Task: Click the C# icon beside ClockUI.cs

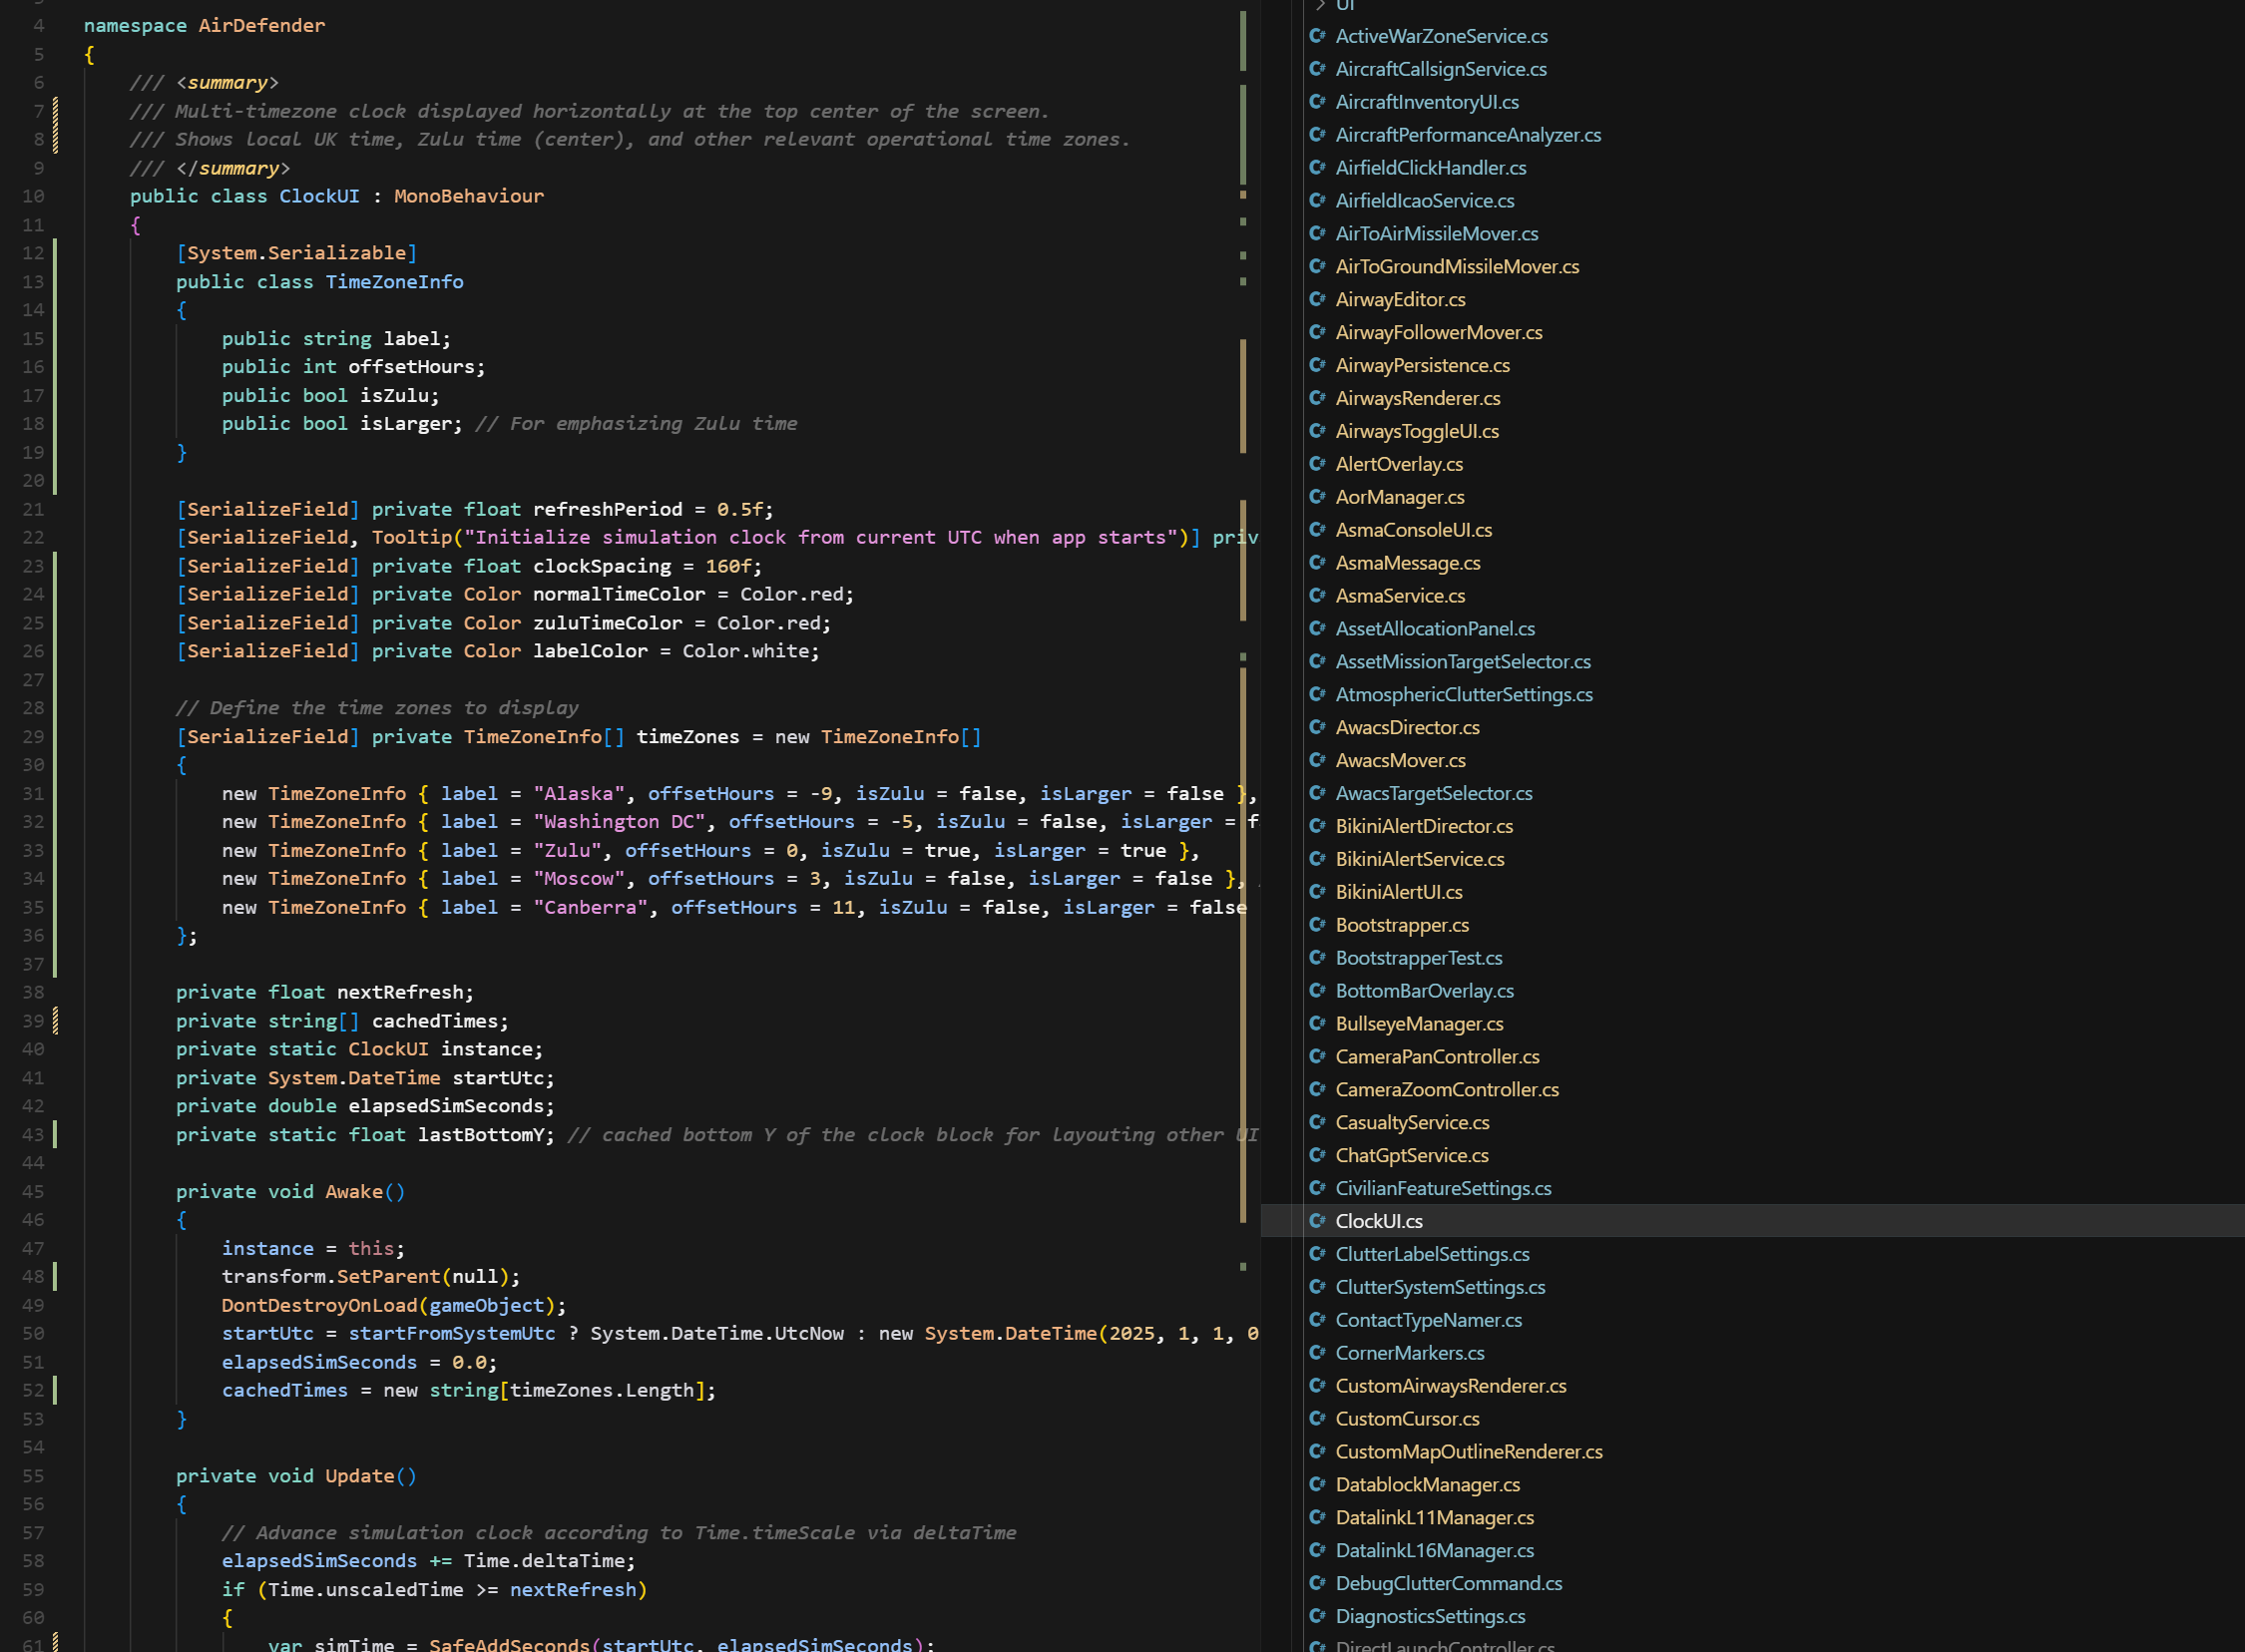Action: pos(1317,1221)
